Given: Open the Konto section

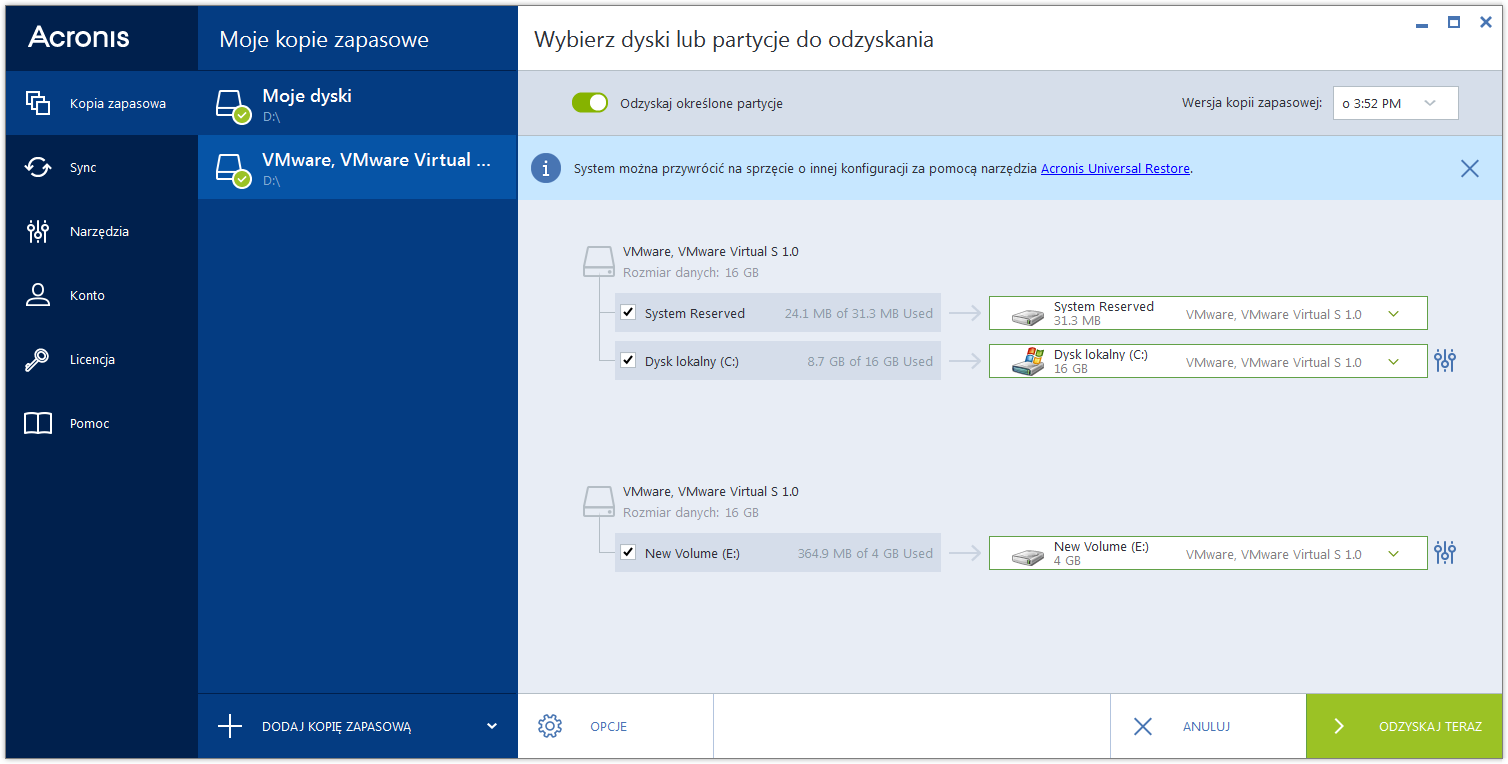Looking at the screenshot, I should click(x=101, y=295).
